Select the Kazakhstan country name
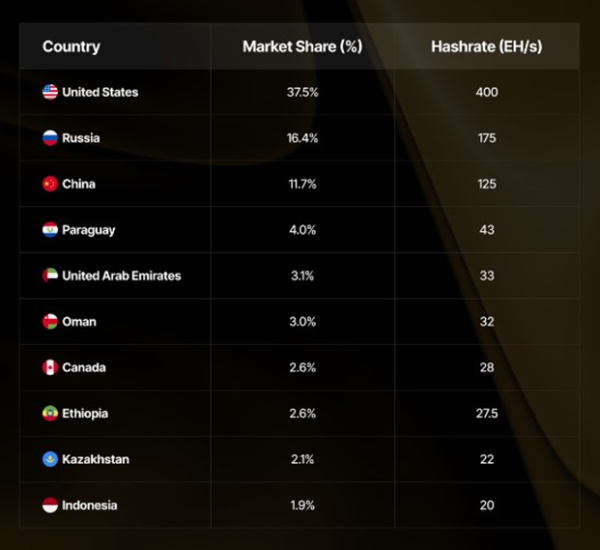This screenshot has height=550, width=600. coord(95,459)
